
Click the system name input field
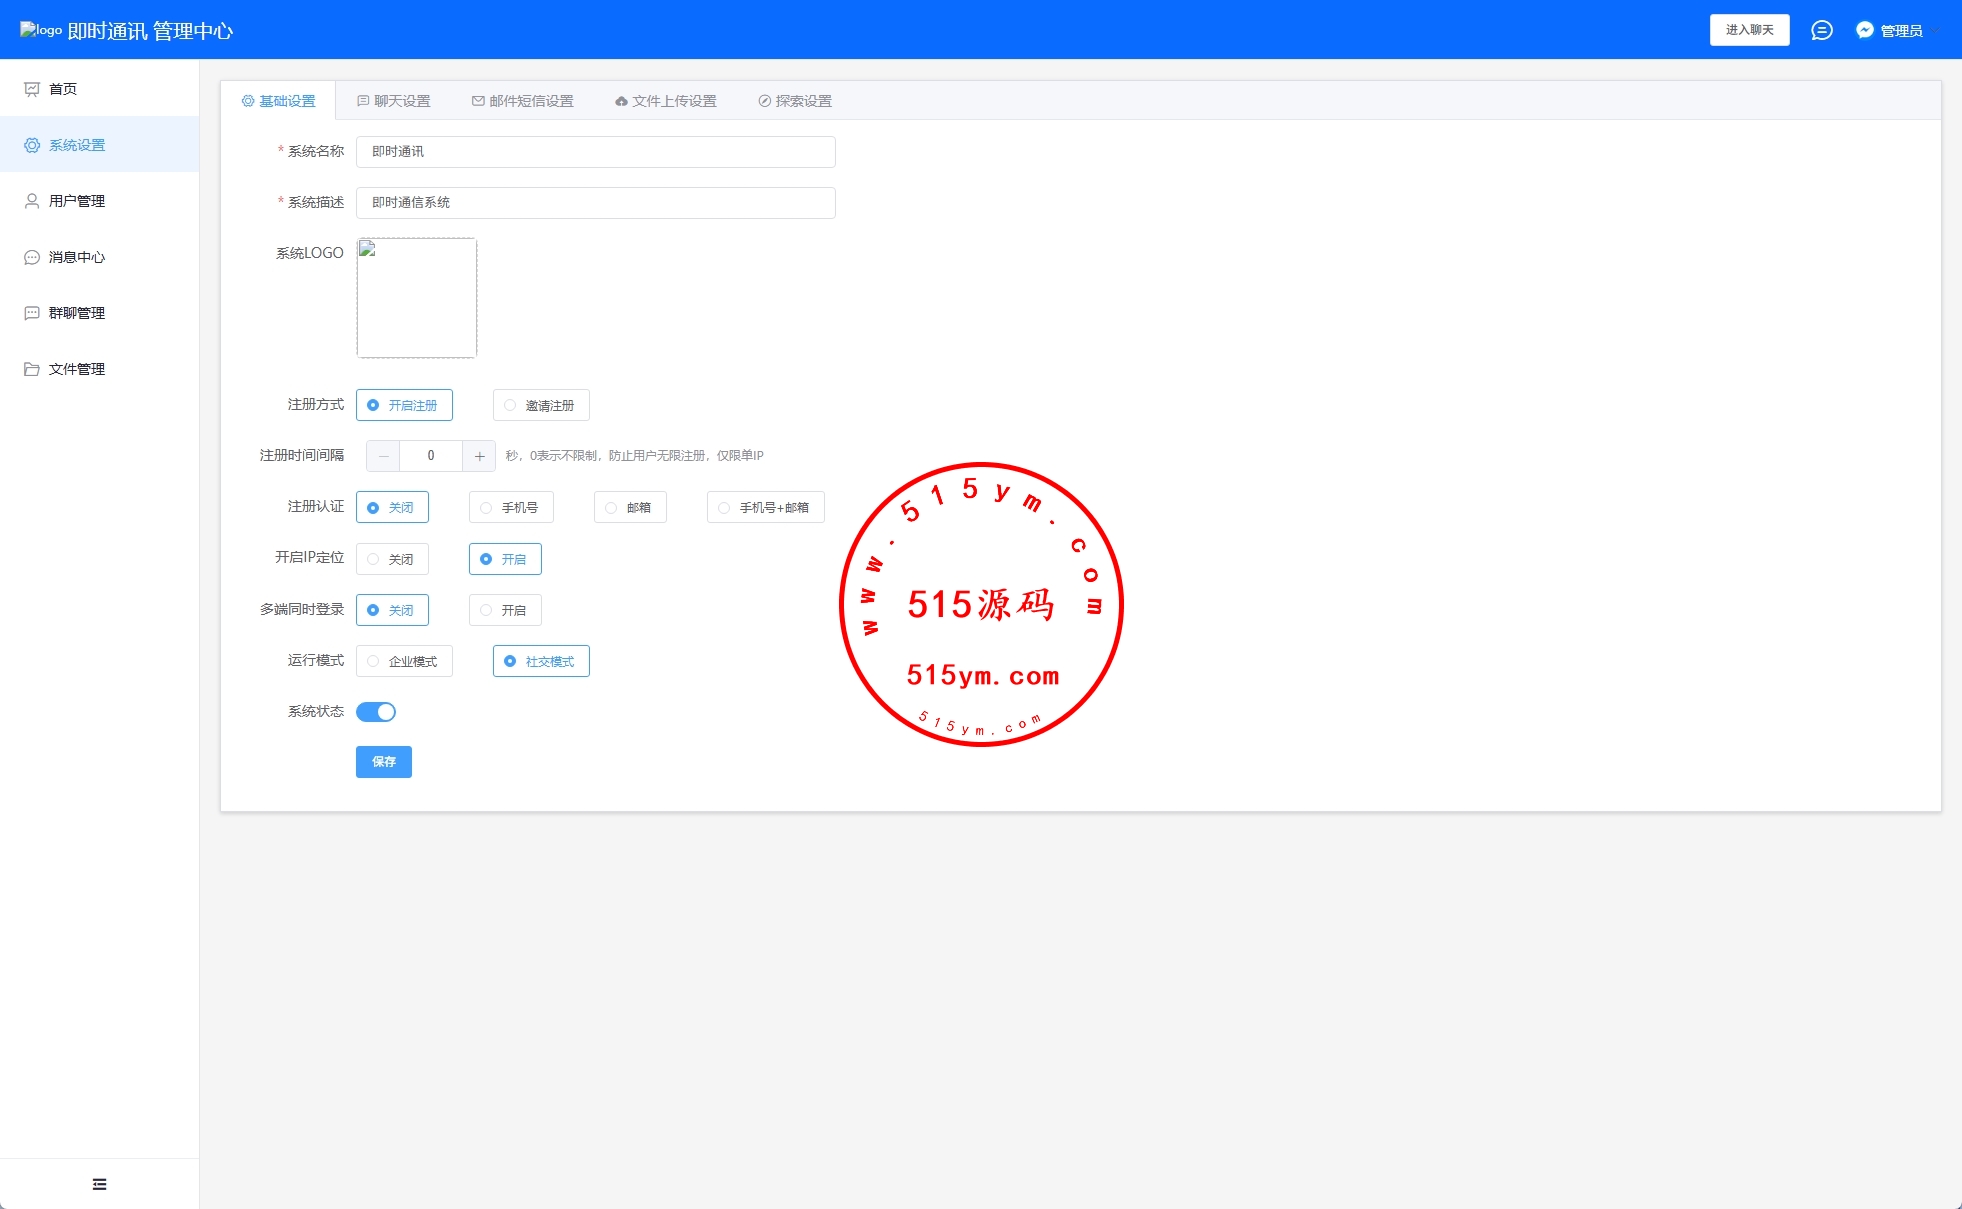[595, 152]
